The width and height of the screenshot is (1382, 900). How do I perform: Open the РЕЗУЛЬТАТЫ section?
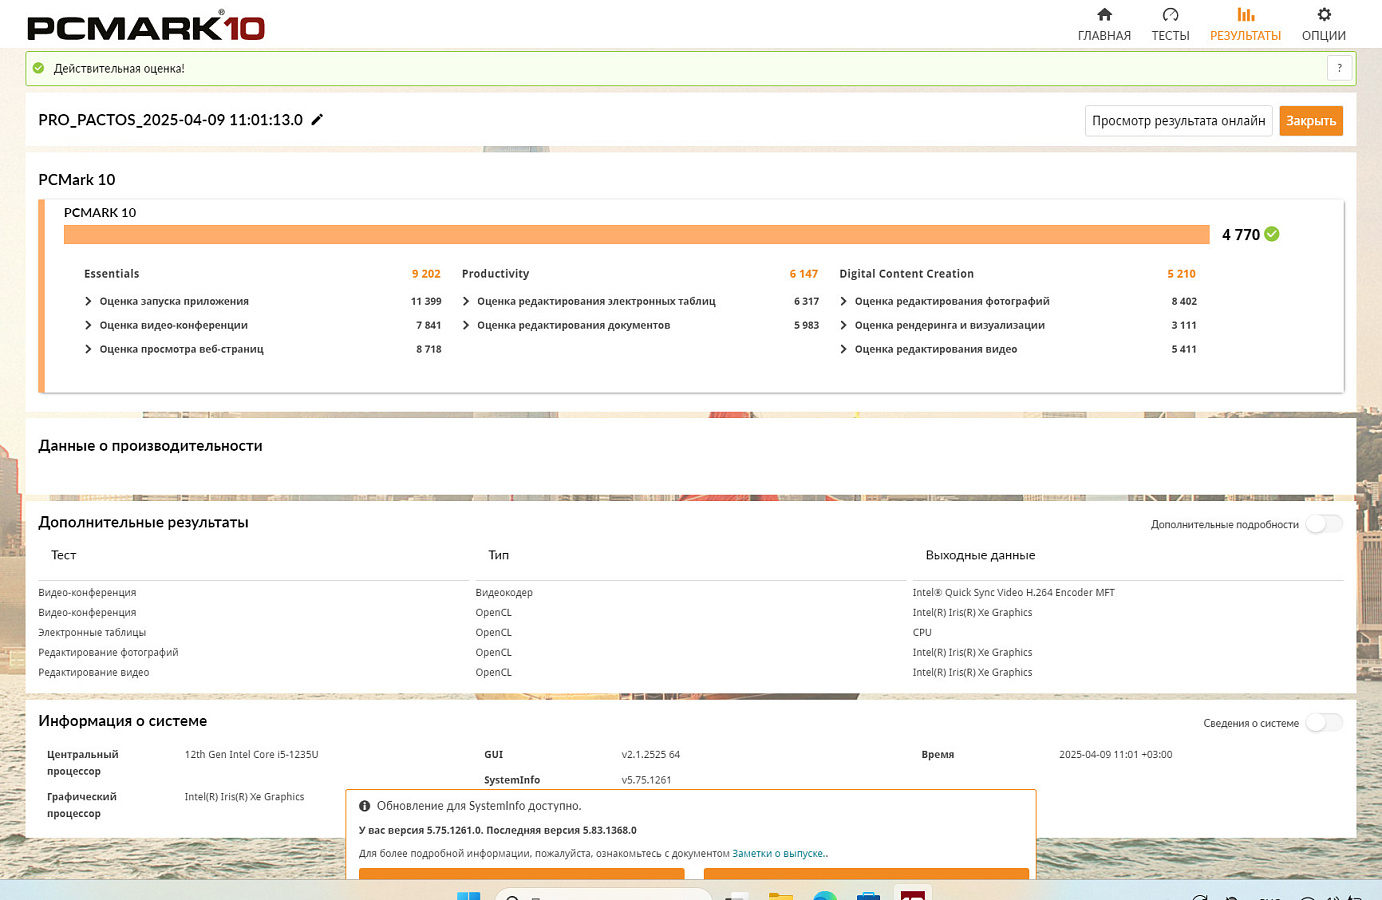(x=1245, y=25)
